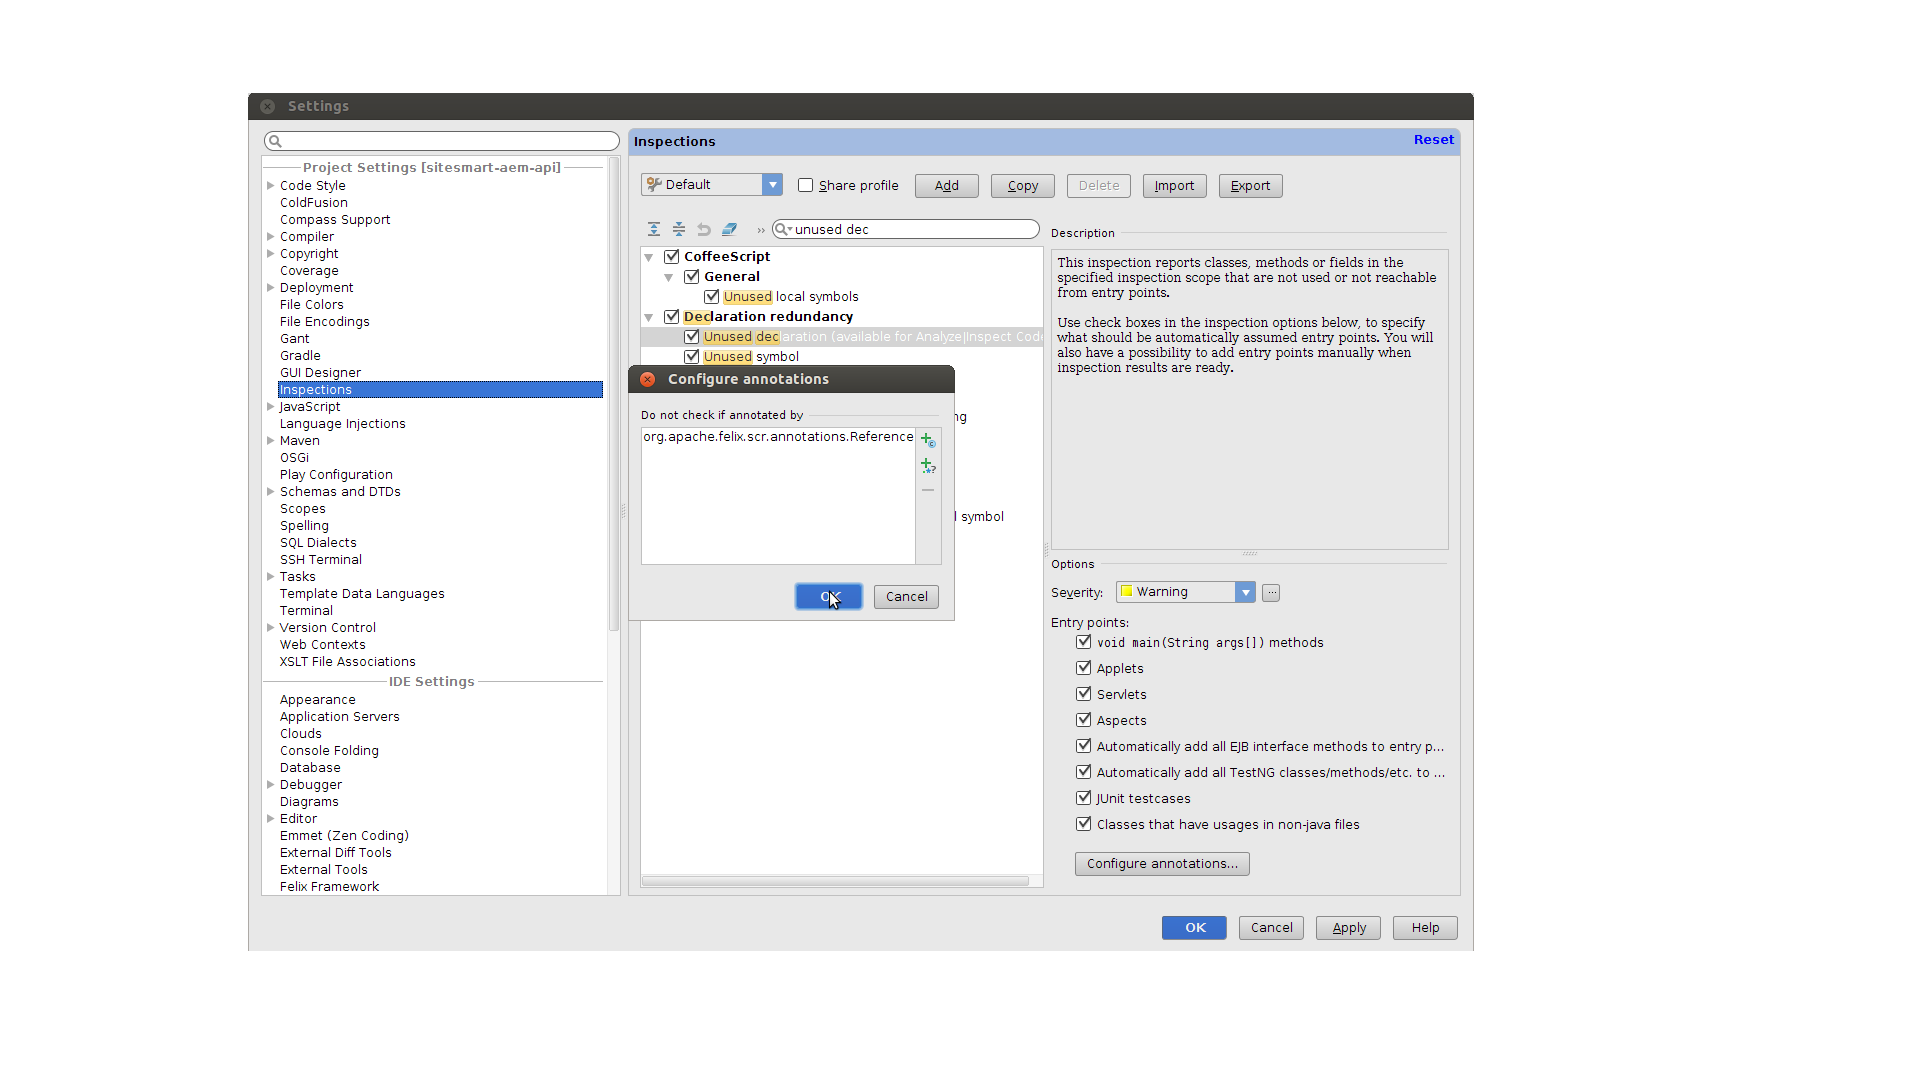Collapse the Declaration redundancy node
This screenshot has height=1080, width=1920.
click(649, 318)
